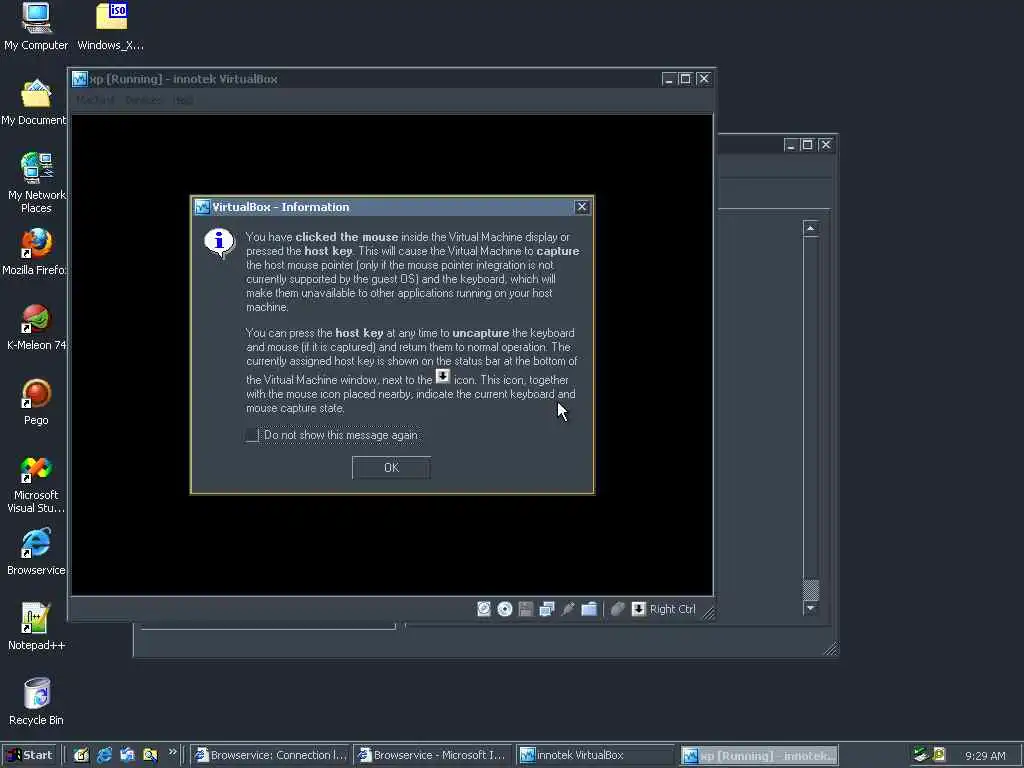Select Microsoft Visual Studio desktop shortcut
Screen dimensions: 1024x768
[36, 484]
